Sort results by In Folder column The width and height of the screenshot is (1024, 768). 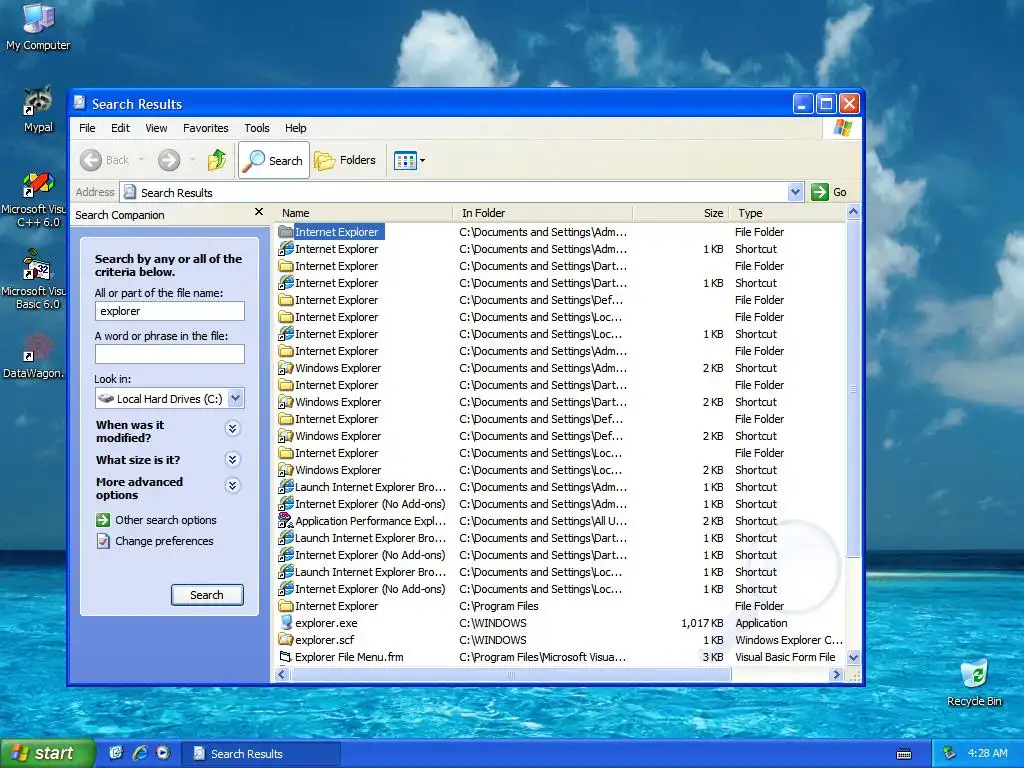(542, 213)
